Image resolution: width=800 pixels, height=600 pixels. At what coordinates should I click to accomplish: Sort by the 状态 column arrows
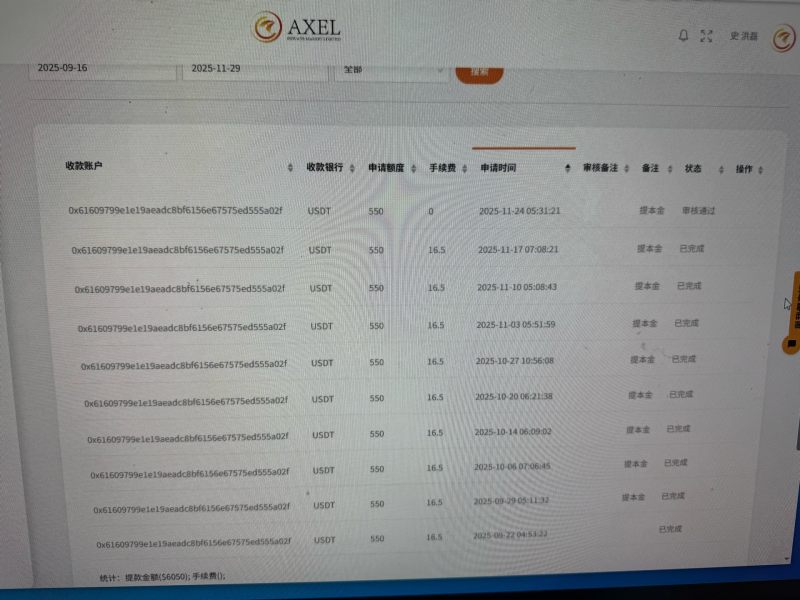(x=721, y=169)
